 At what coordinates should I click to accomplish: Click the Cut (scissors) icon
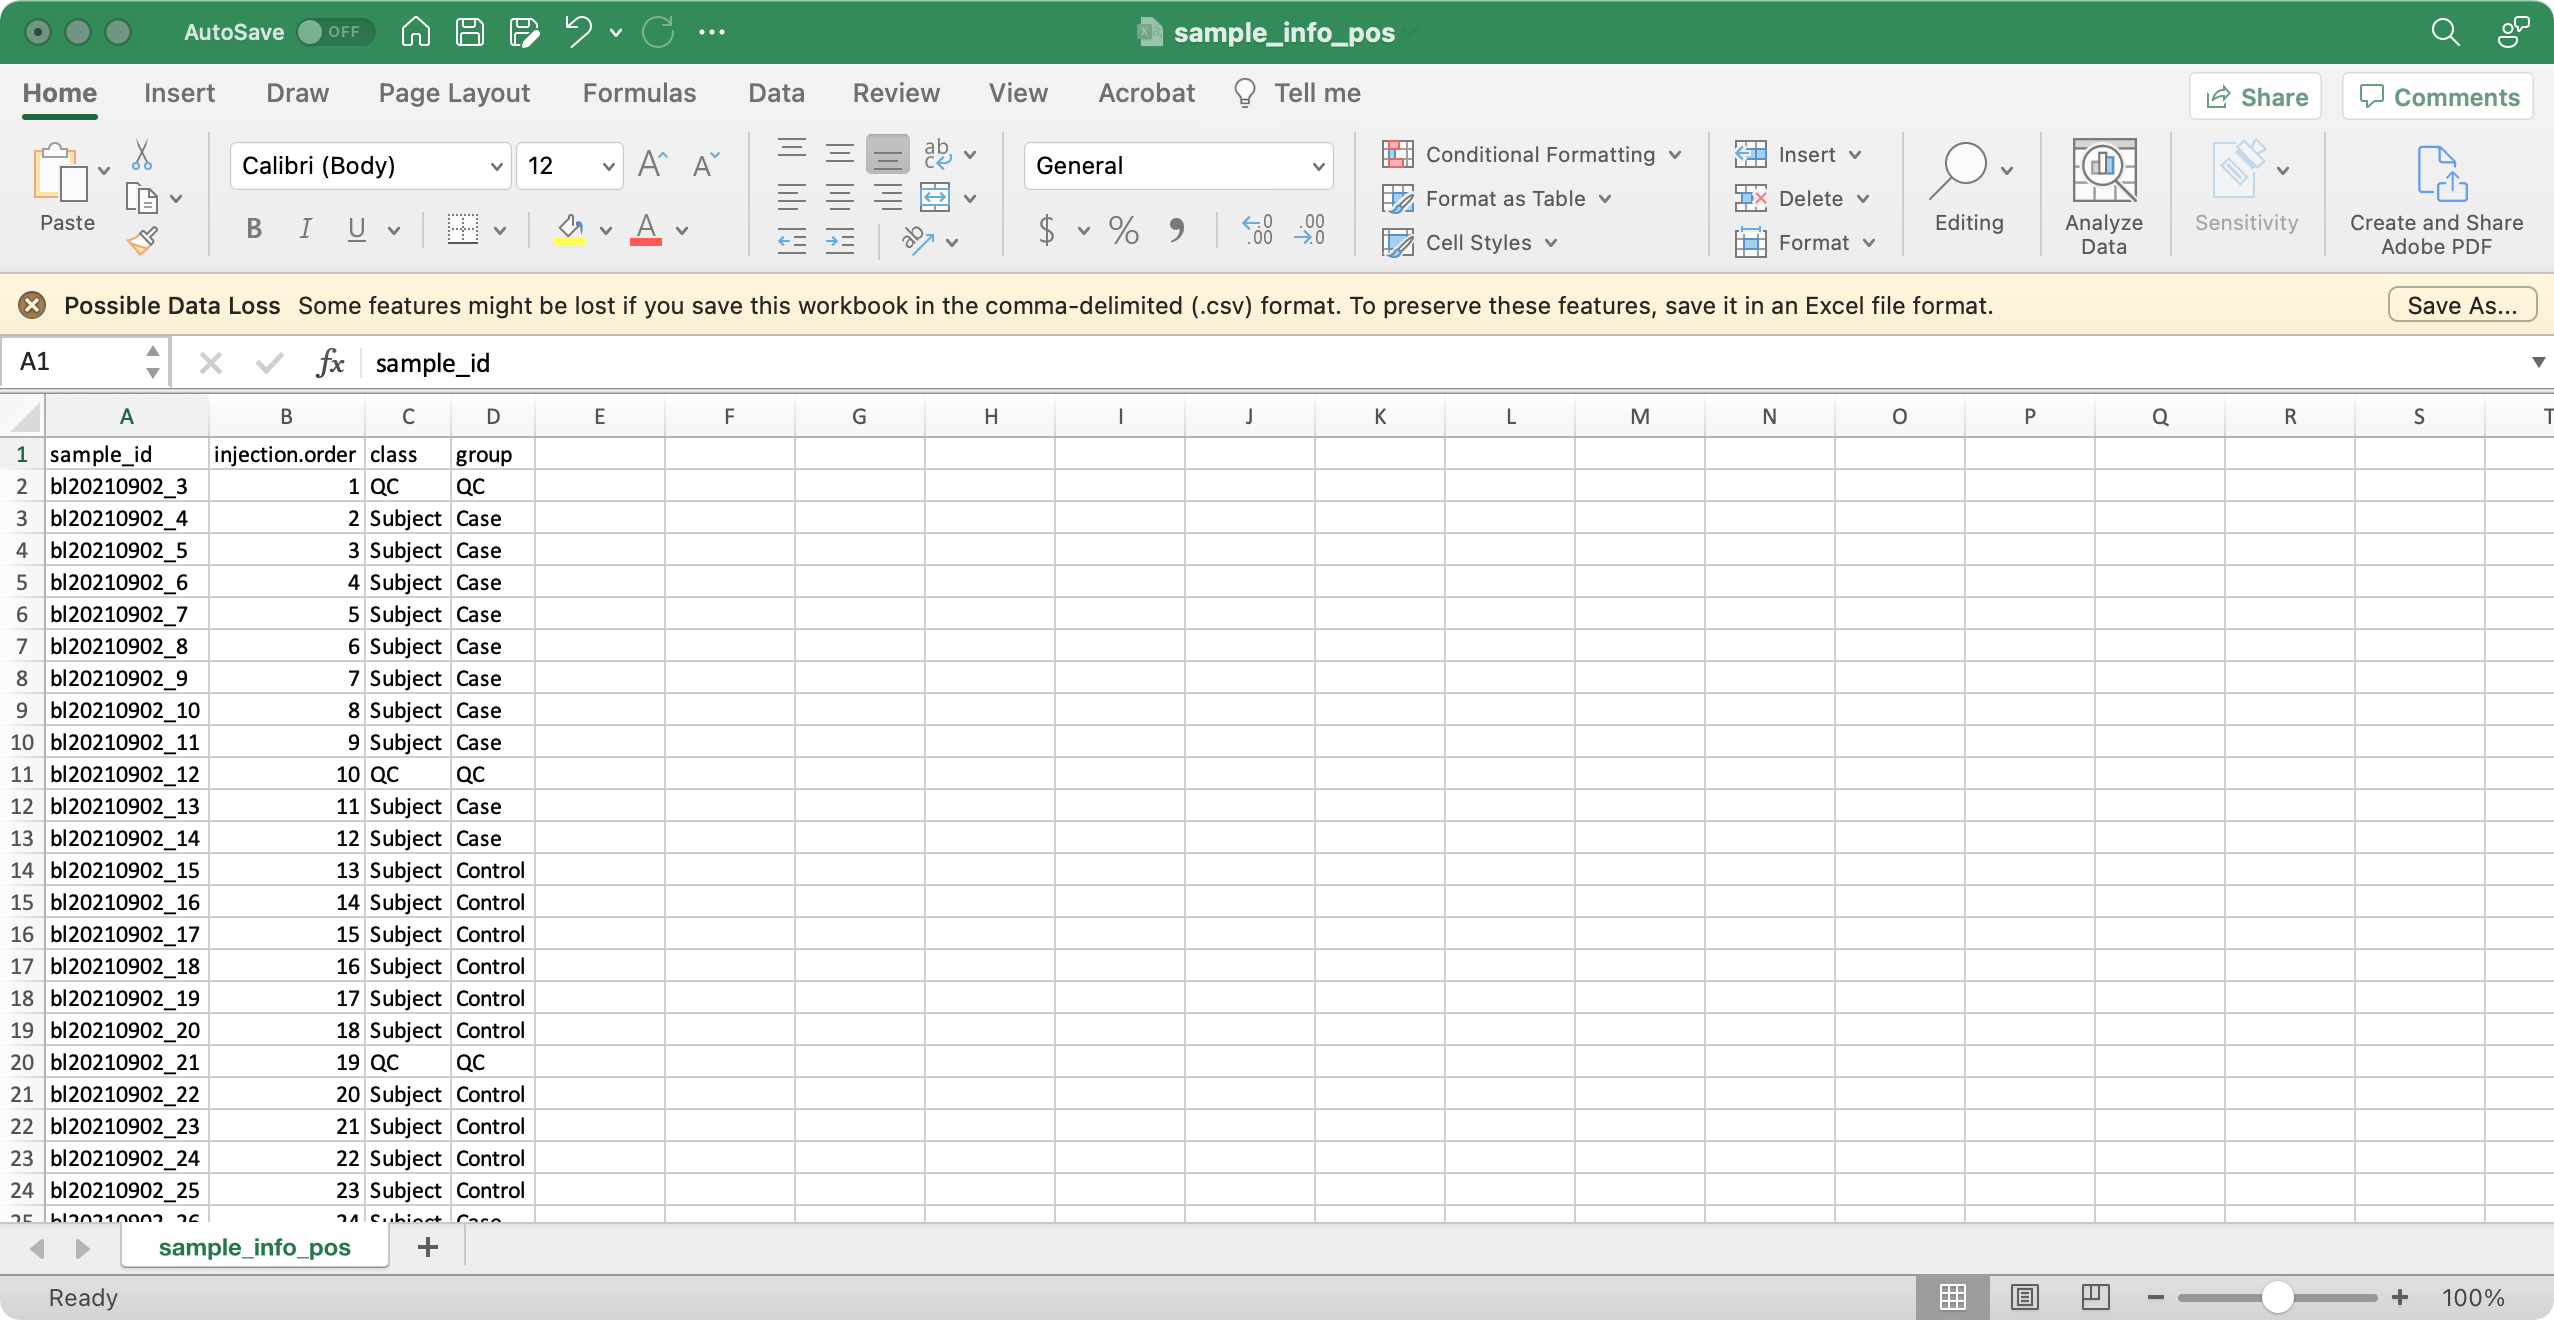tap(143, 155)
